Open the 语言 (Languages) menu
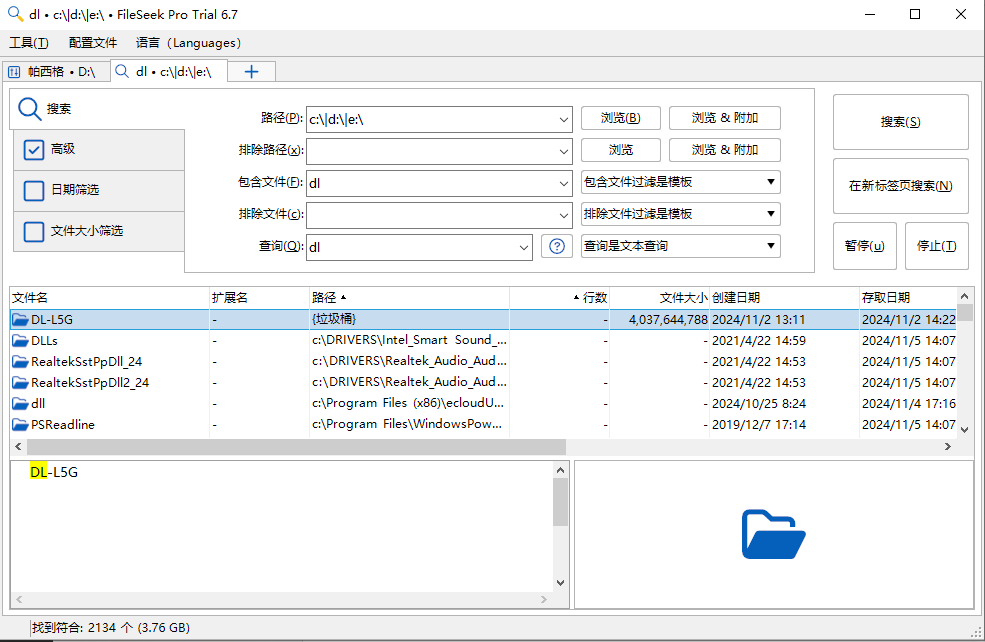 [188, 43]
